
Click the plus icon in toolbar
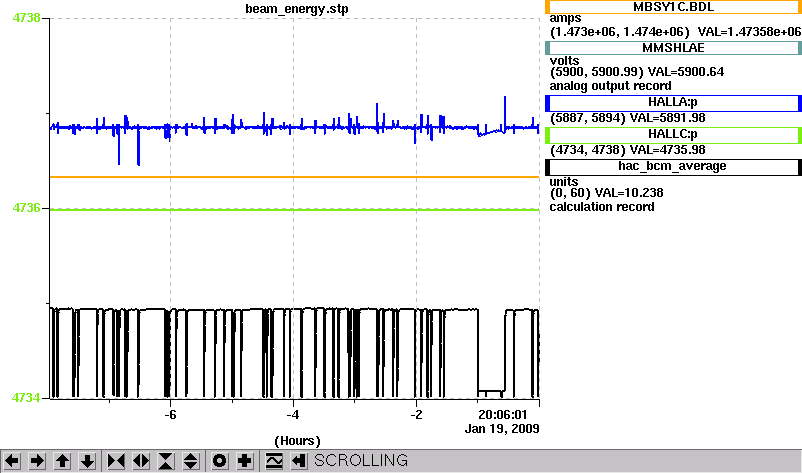click(244, 461)
